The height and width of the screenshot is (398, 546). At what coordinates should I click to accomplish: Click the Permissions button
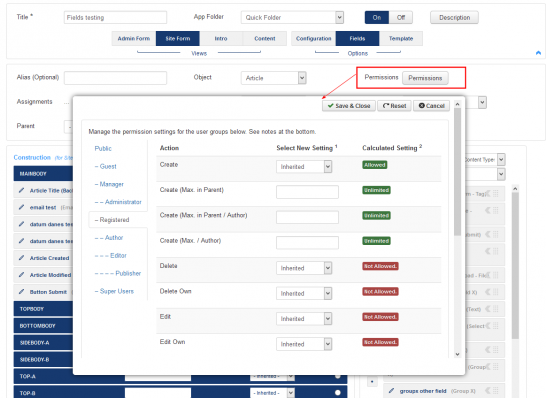(425, 78)
